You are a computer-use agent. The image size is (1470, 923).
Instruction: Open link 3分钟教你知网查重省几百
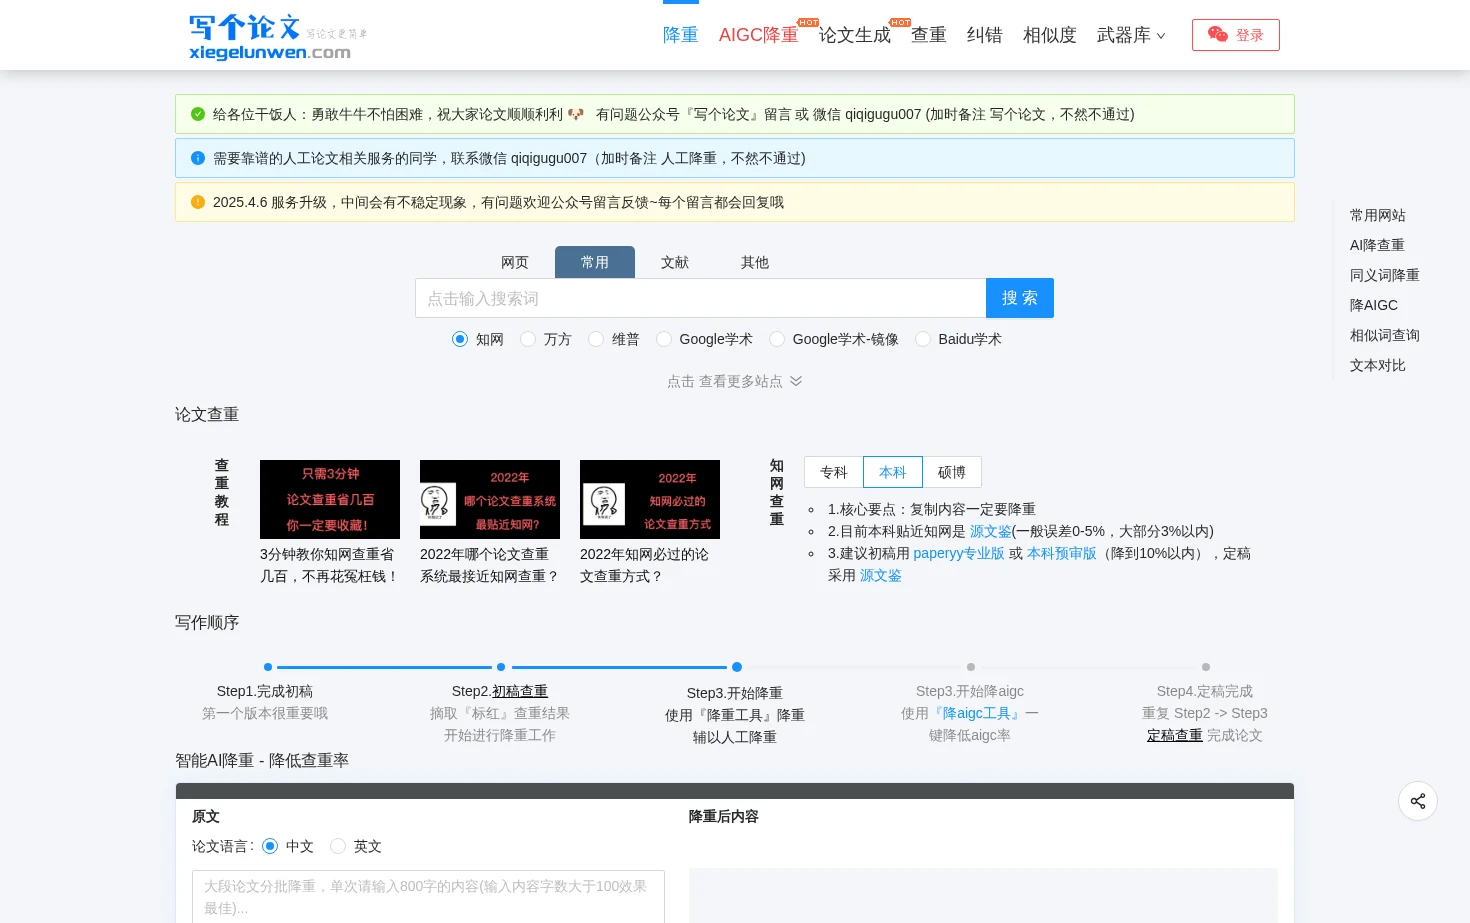pos(329,565)
